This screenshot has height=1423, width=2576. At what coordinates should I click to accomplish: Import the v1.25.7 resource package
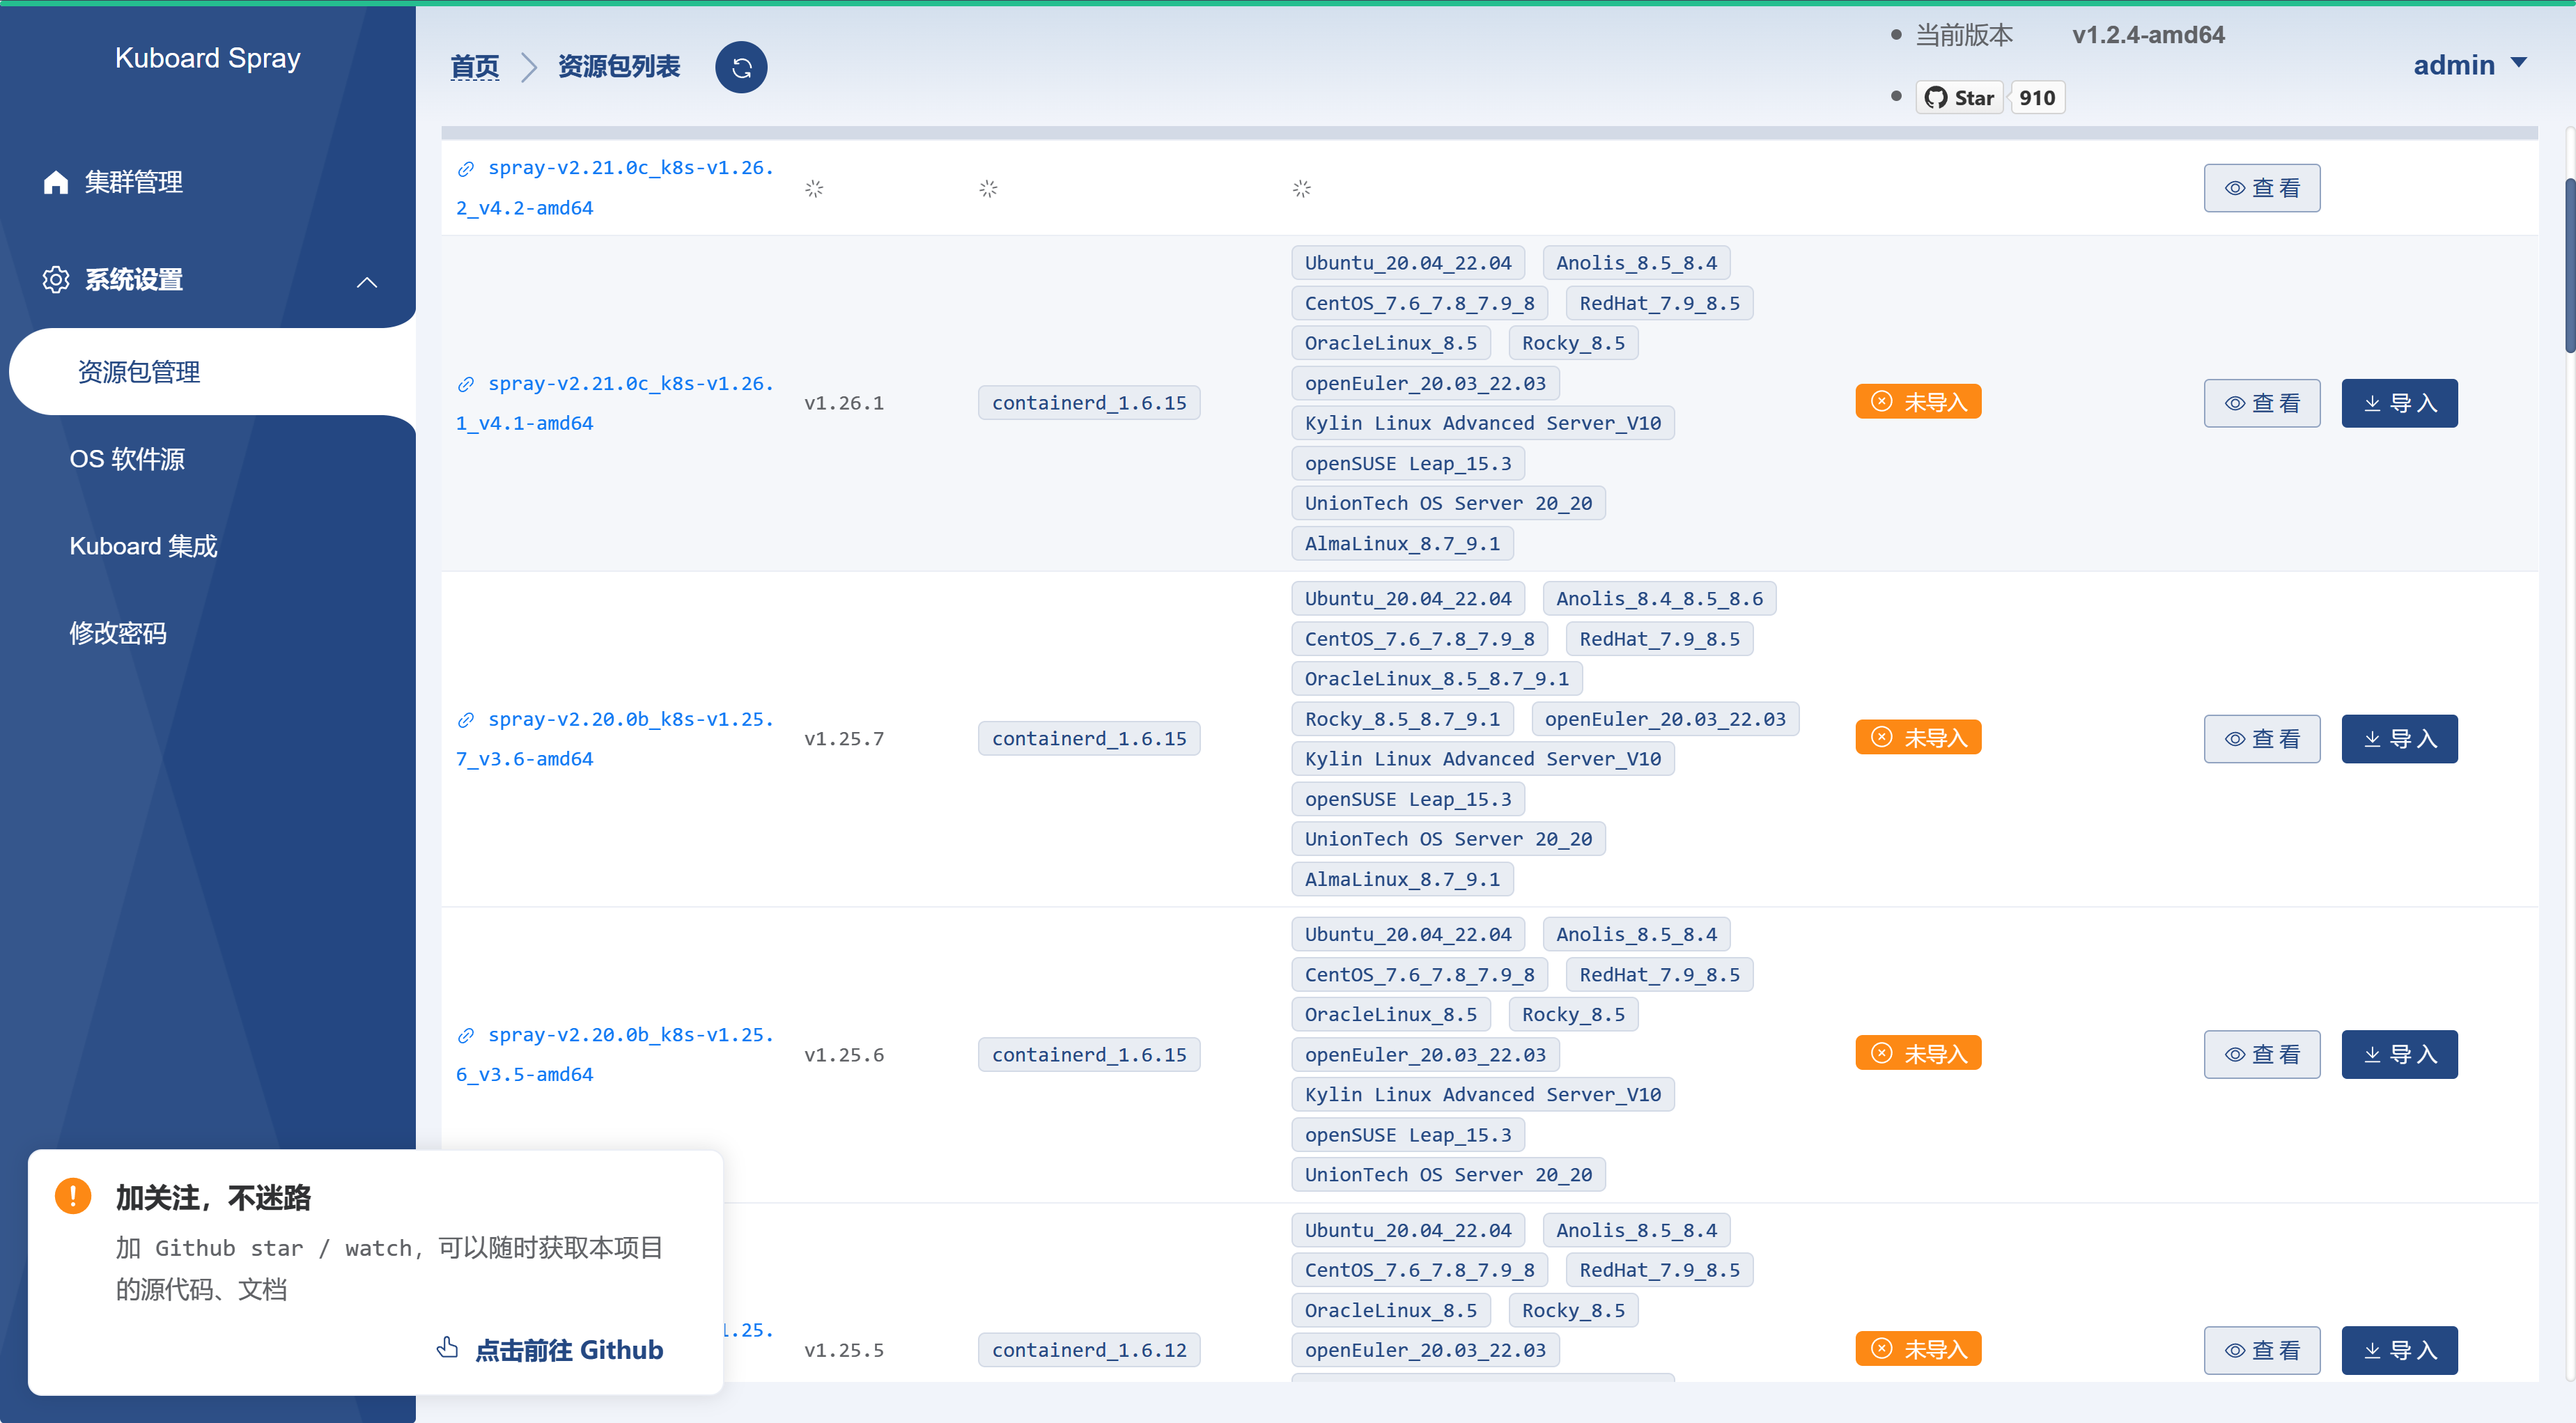point(2398,739)
